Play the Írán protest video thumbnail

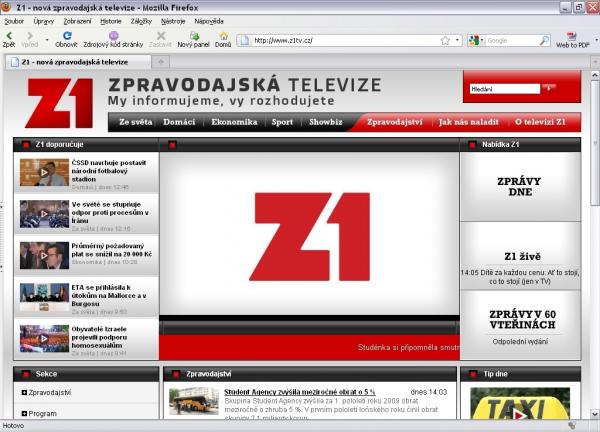point(44,214)
